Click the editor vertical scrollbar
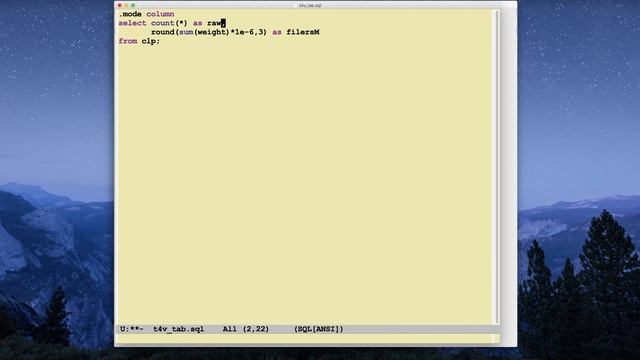Screen dimensions: 640x360 [x=497, y=167]
